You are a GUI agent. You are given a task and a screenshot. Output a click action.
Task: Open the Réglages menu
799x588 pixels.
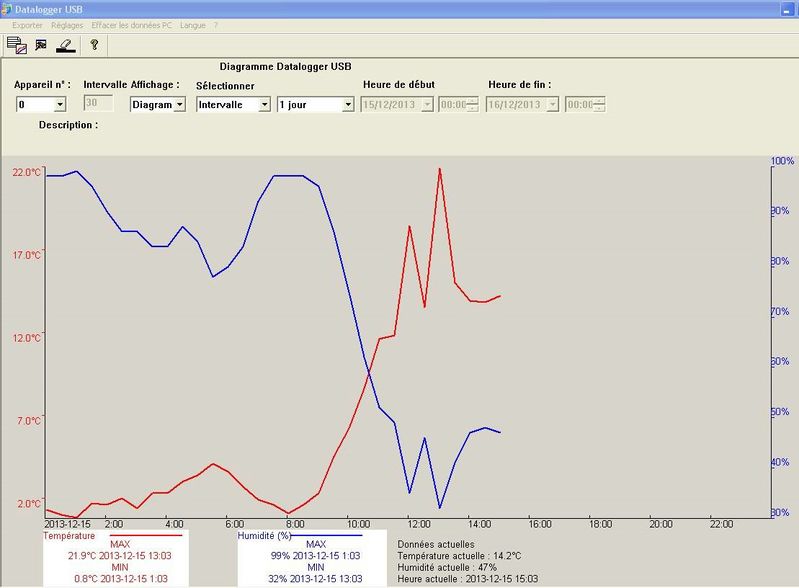[67, 25]
